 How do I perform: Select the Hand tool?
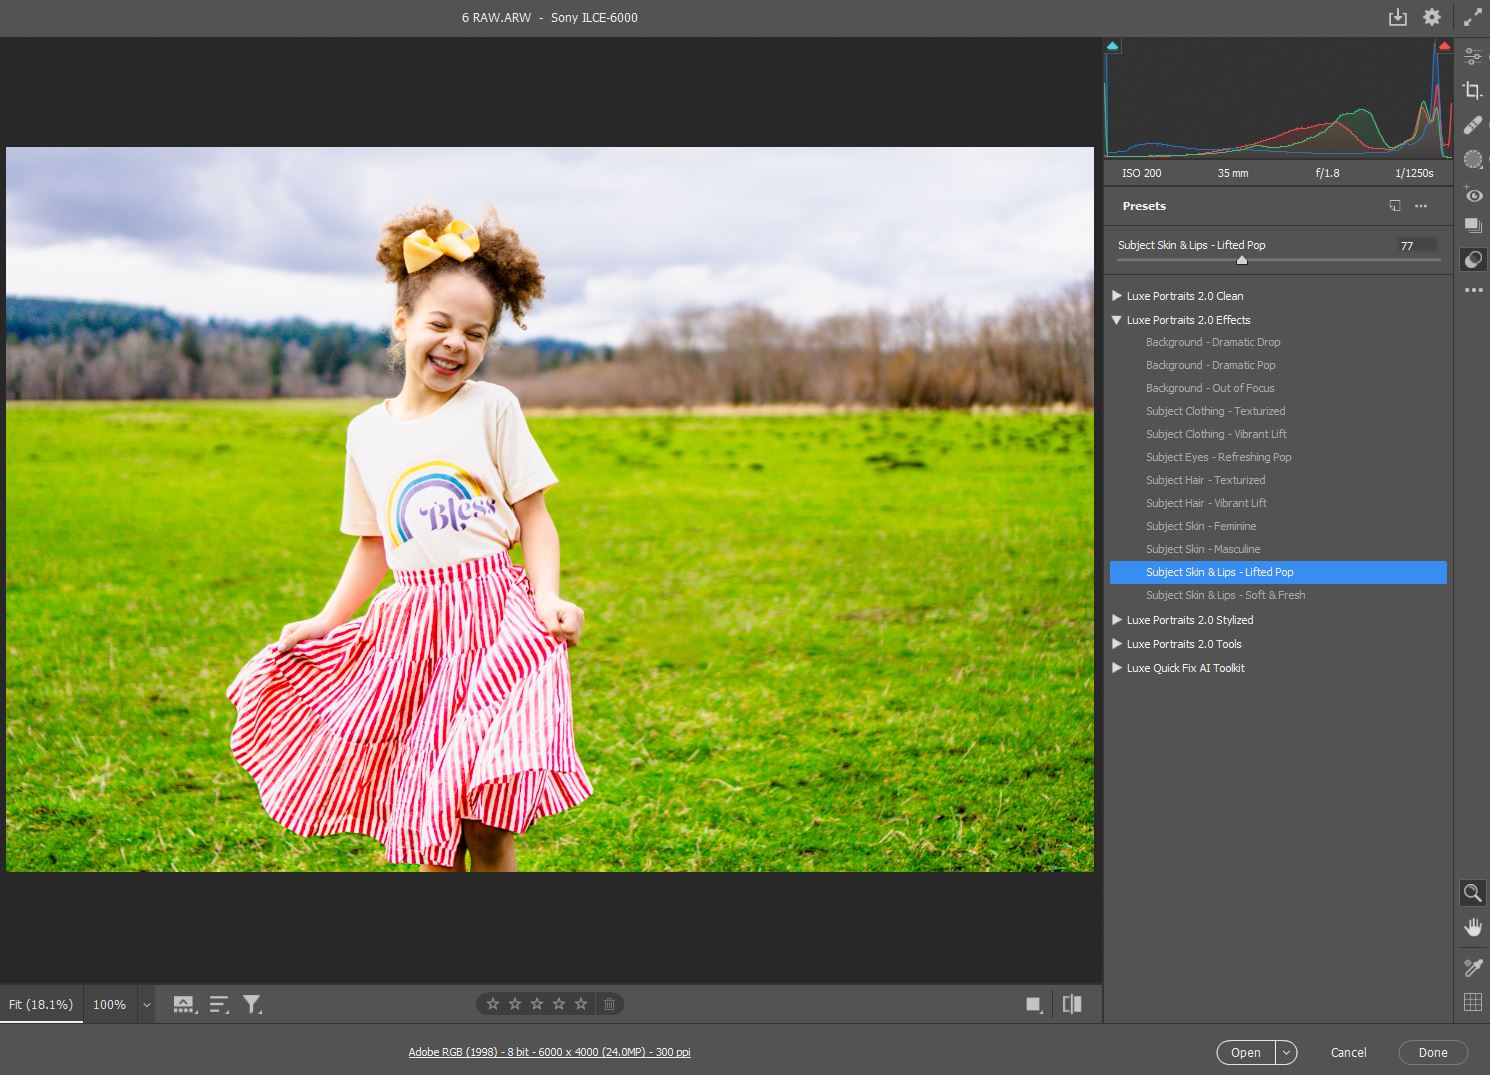(x=1472, y=926)
